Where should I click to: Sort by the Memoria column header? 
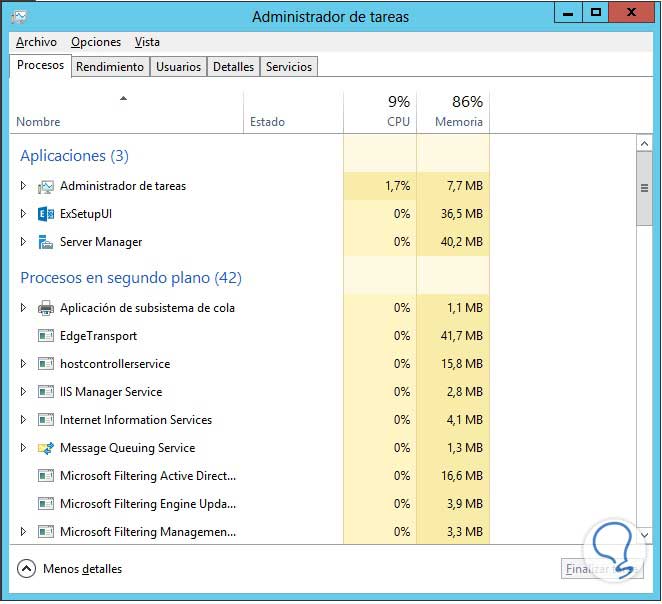coord(453,112)
